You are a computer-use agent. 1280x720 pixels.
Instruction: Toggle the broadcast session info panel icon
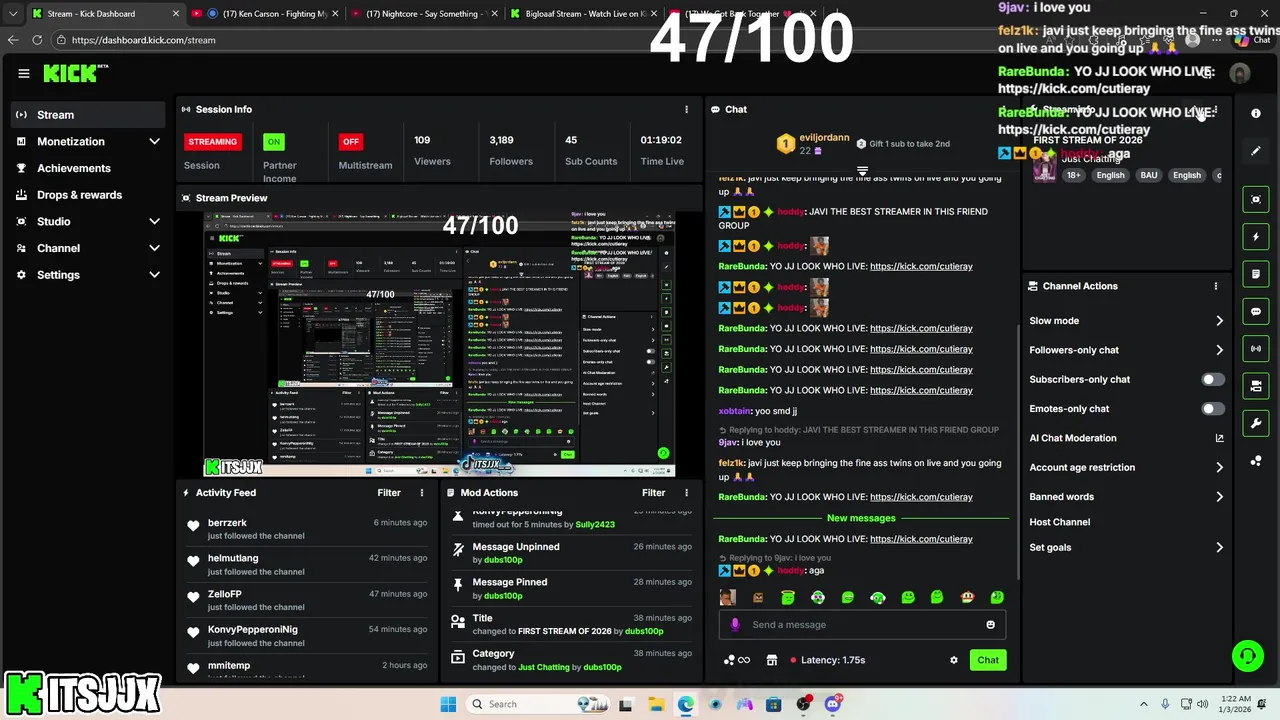(1256, 348)
